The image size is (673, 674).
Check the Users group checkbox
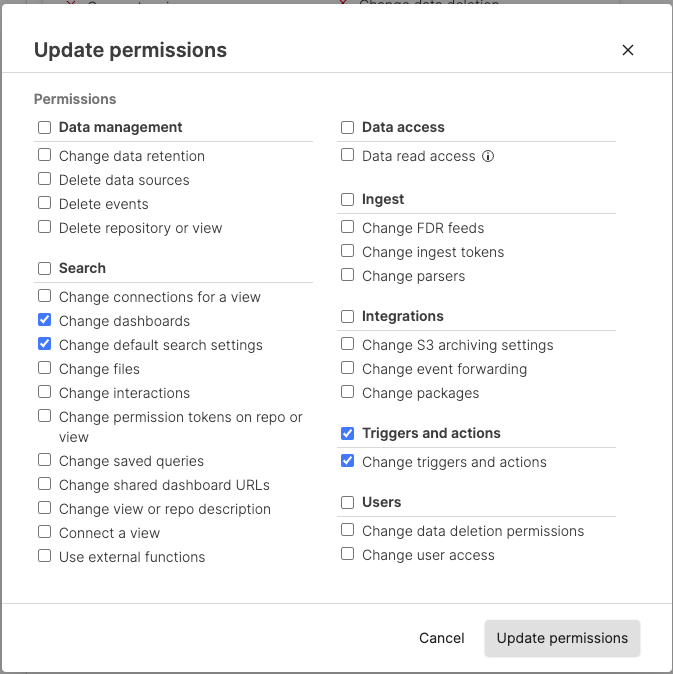tap(347, 502)
